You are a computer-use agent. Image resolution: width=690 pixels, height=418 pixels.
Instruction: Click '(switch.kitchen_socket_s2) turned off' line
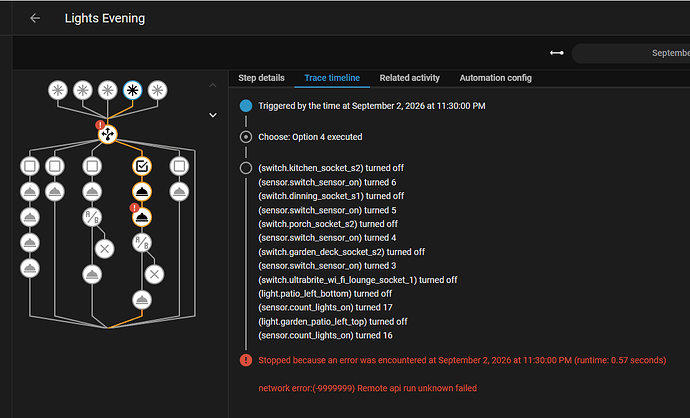click(331, 168)
